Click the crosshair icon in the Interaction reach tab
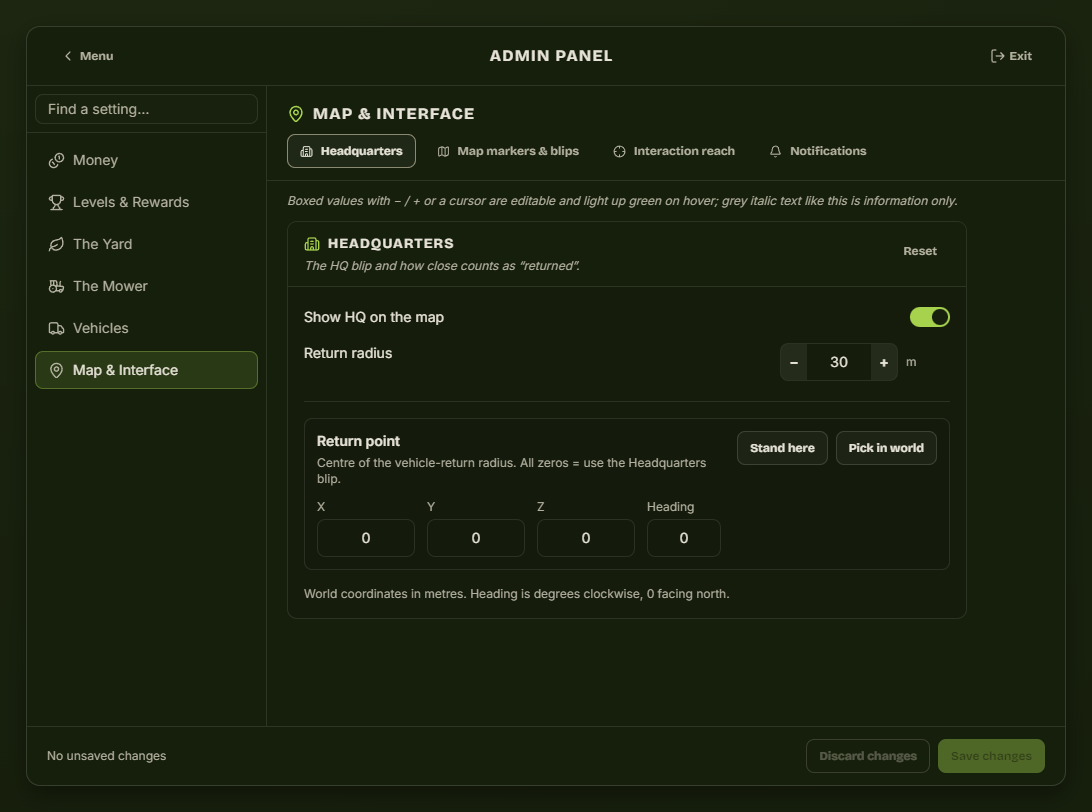Image resolution: width=1092 pixels, height=812 pixels. point(619,151)
